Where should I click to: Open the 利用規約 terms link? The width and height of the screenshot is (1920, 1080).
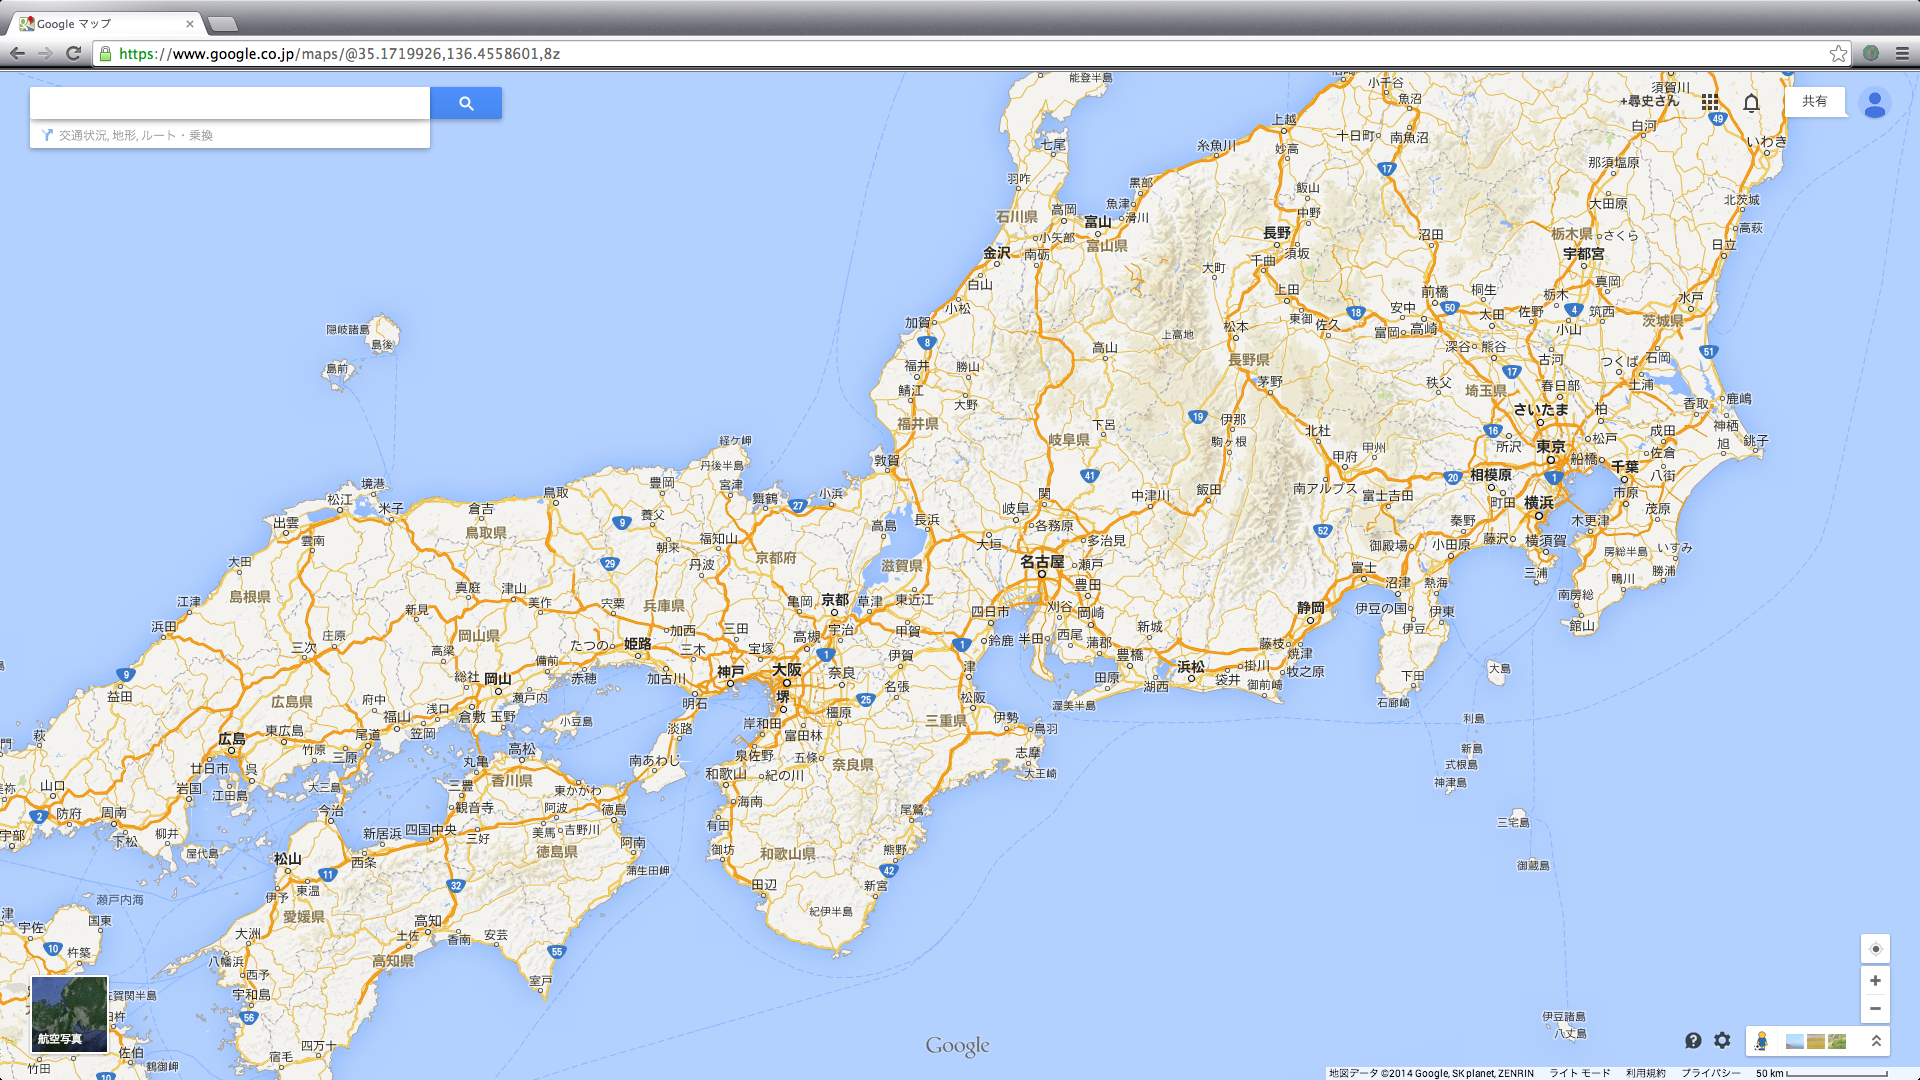tap(1645, 1073)
